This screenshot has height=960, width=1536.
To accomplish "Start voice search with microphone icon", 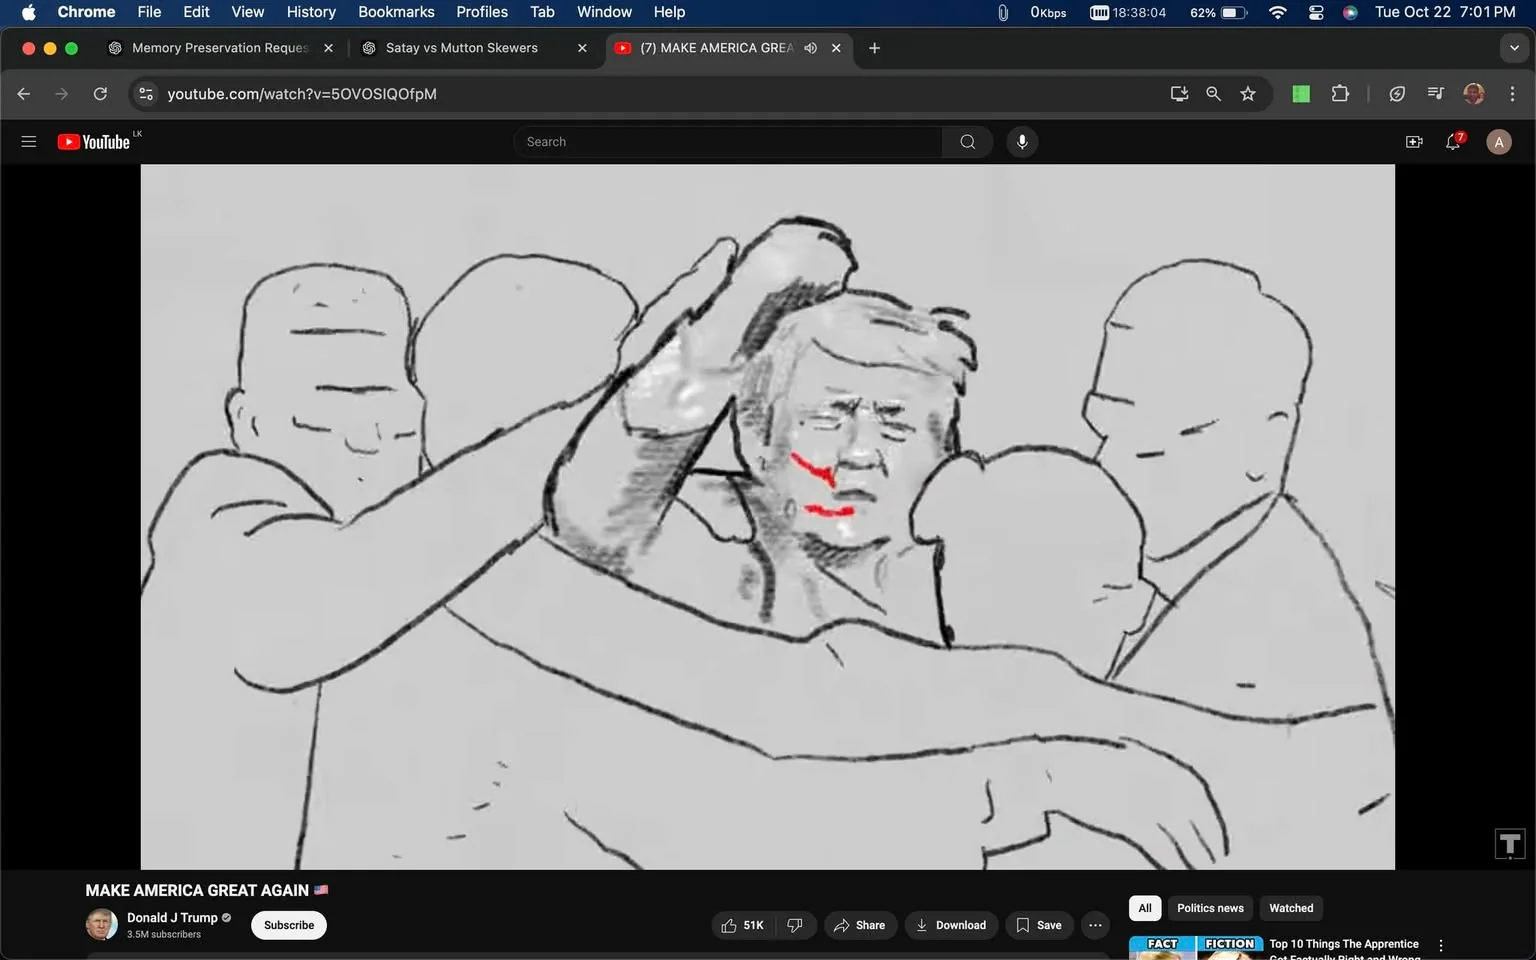I will pyautogui.click(x=1022, y=142).
